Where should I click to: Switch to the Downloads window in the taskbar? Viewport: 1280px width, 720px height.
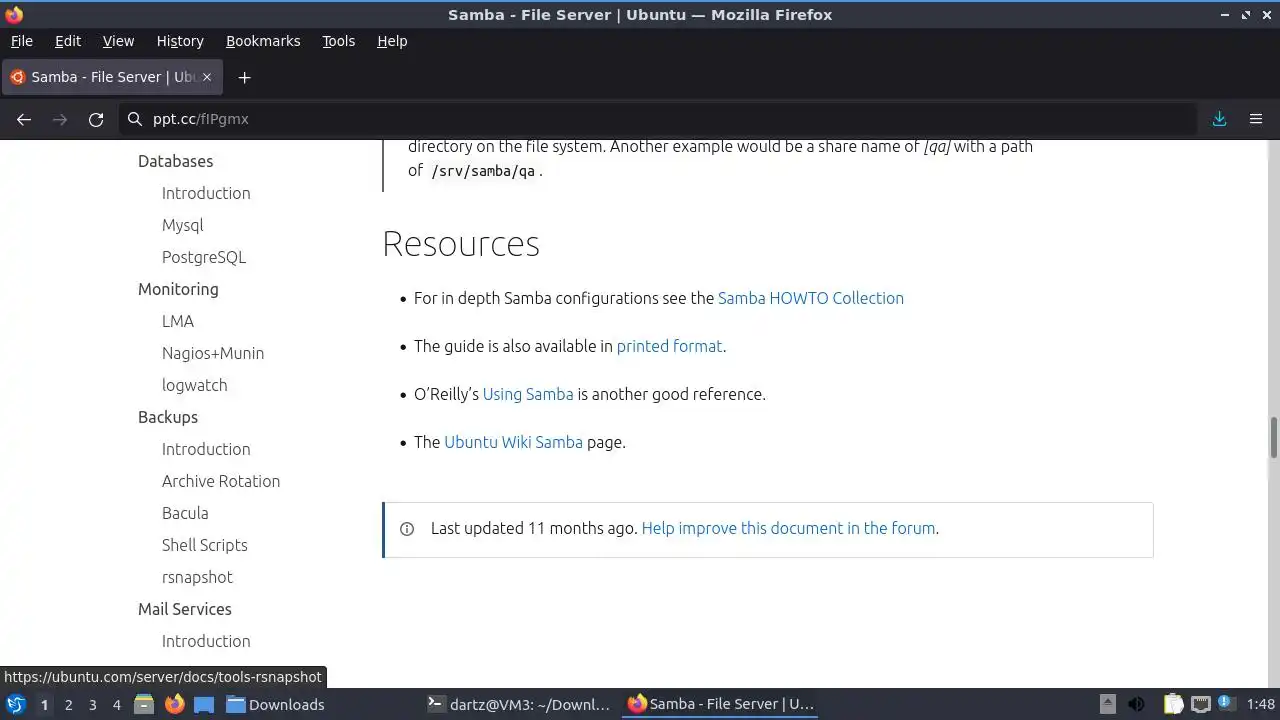[x=276, y=704]
